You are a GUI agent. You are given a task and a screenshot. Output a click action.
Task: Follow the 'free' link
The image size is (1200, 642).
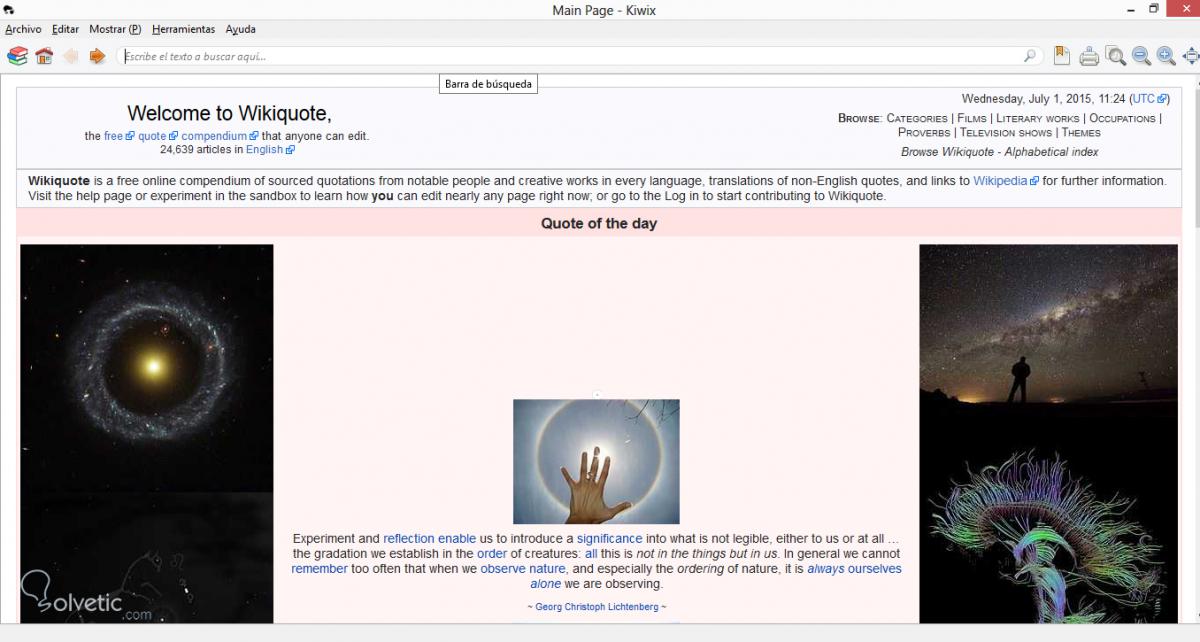tap(113, 136)
